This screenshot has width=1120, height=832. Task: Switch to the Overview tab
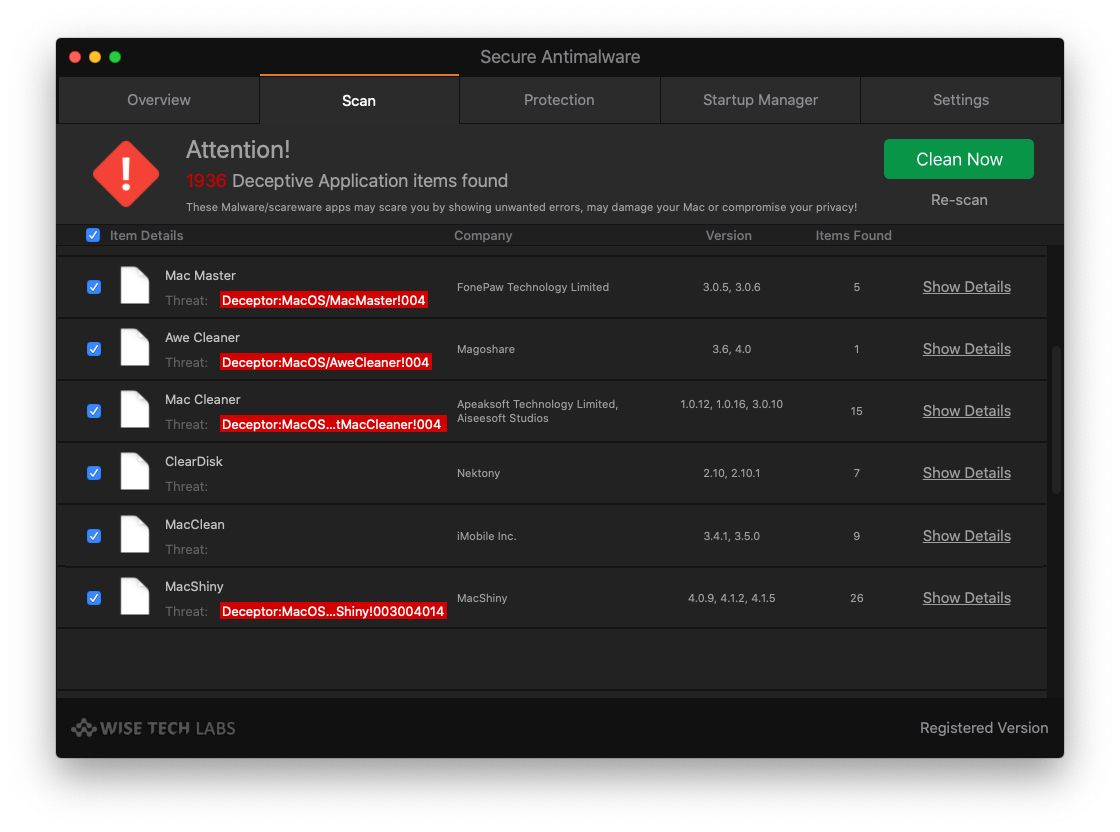159,100
